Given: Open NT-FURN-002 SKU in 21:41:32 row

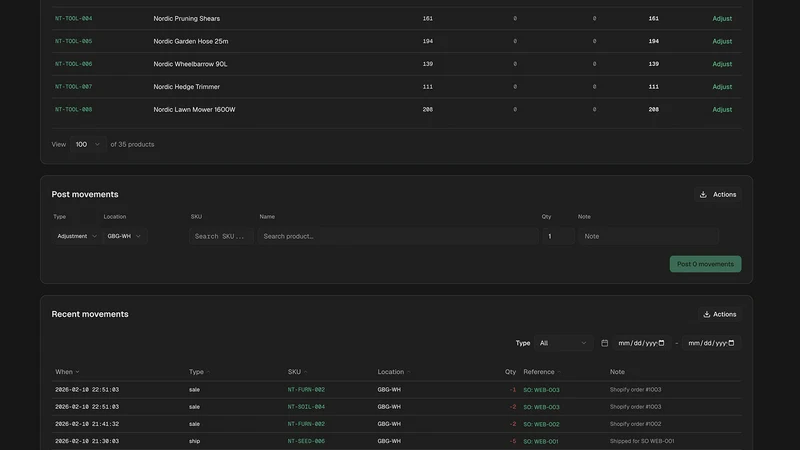Looking at the screenshot, I should click(306, 424).
